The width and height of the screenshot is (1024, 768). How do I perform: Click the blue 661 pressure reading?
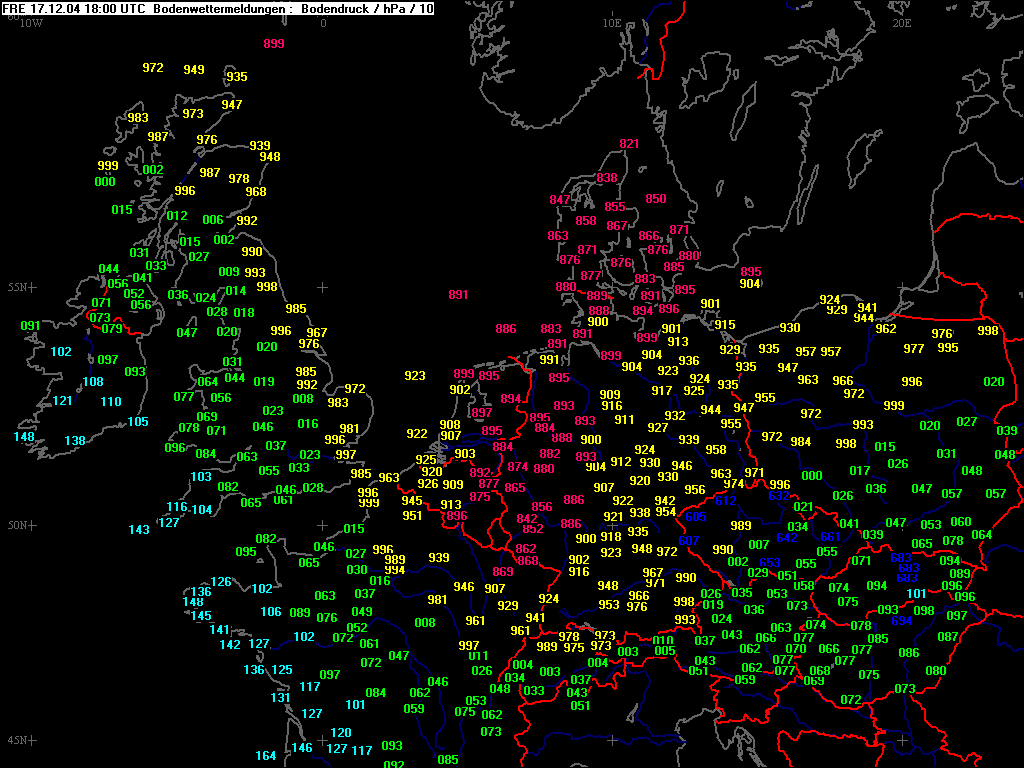[830, 537]
